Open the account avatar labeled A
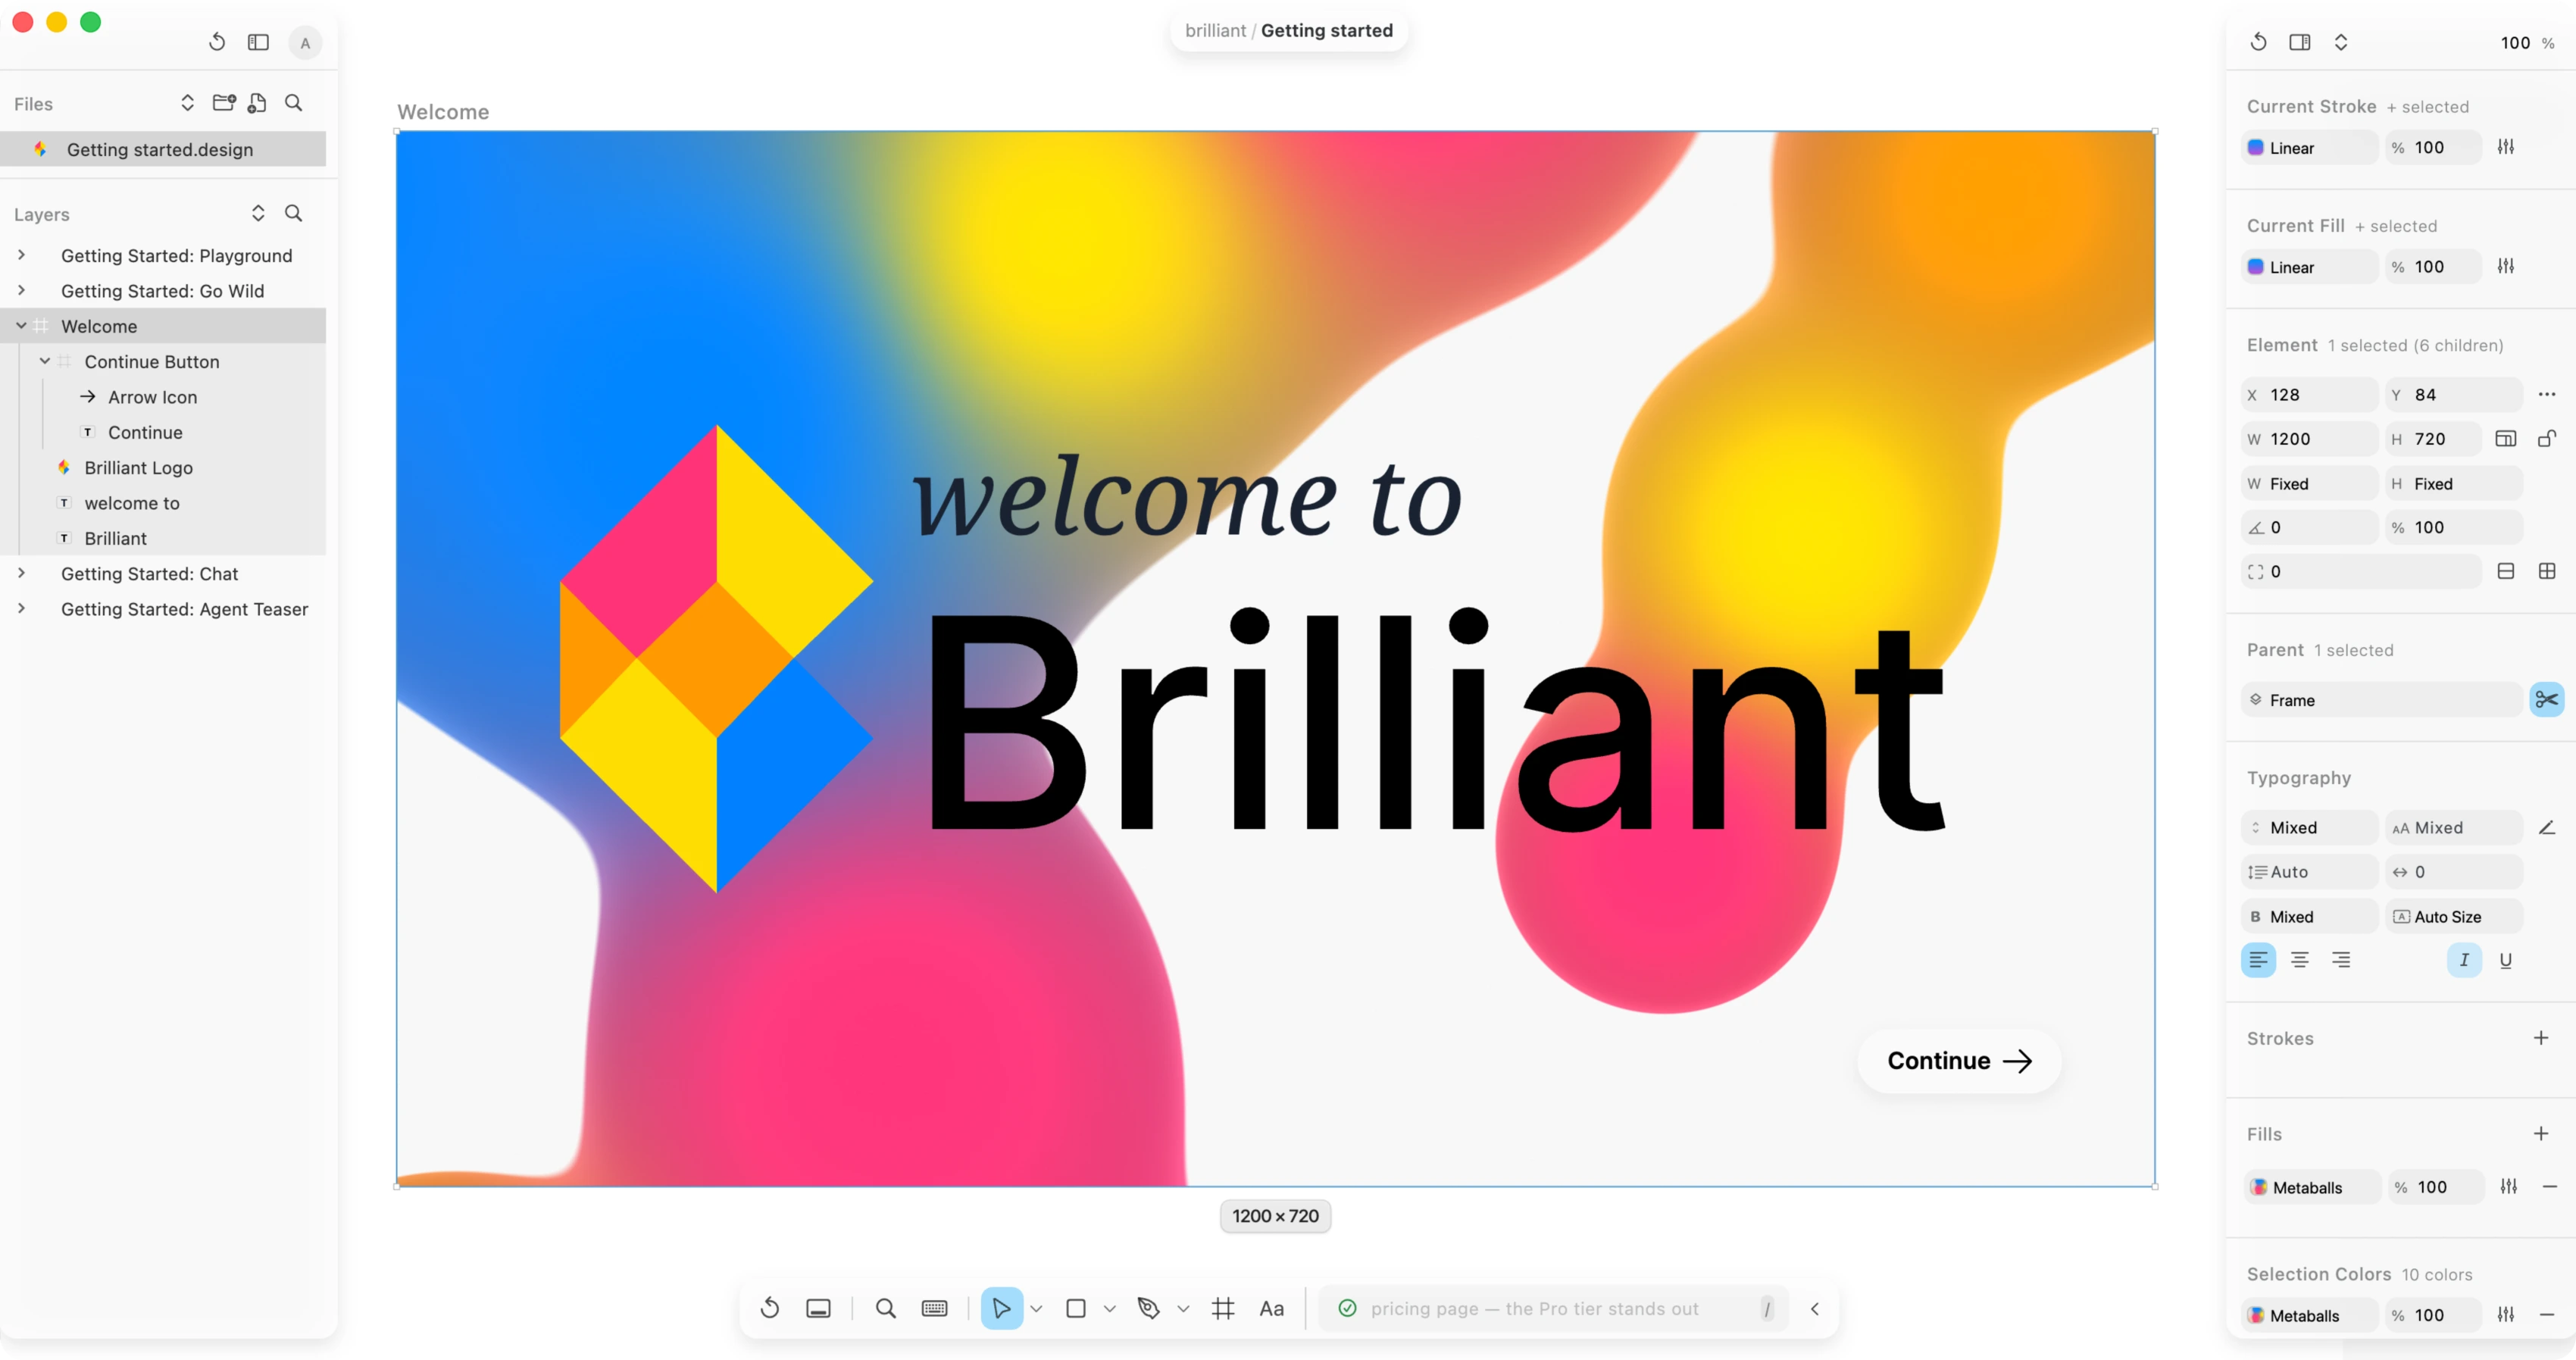This screenshot has width=2576, height=1360. [x=305, y=43]
